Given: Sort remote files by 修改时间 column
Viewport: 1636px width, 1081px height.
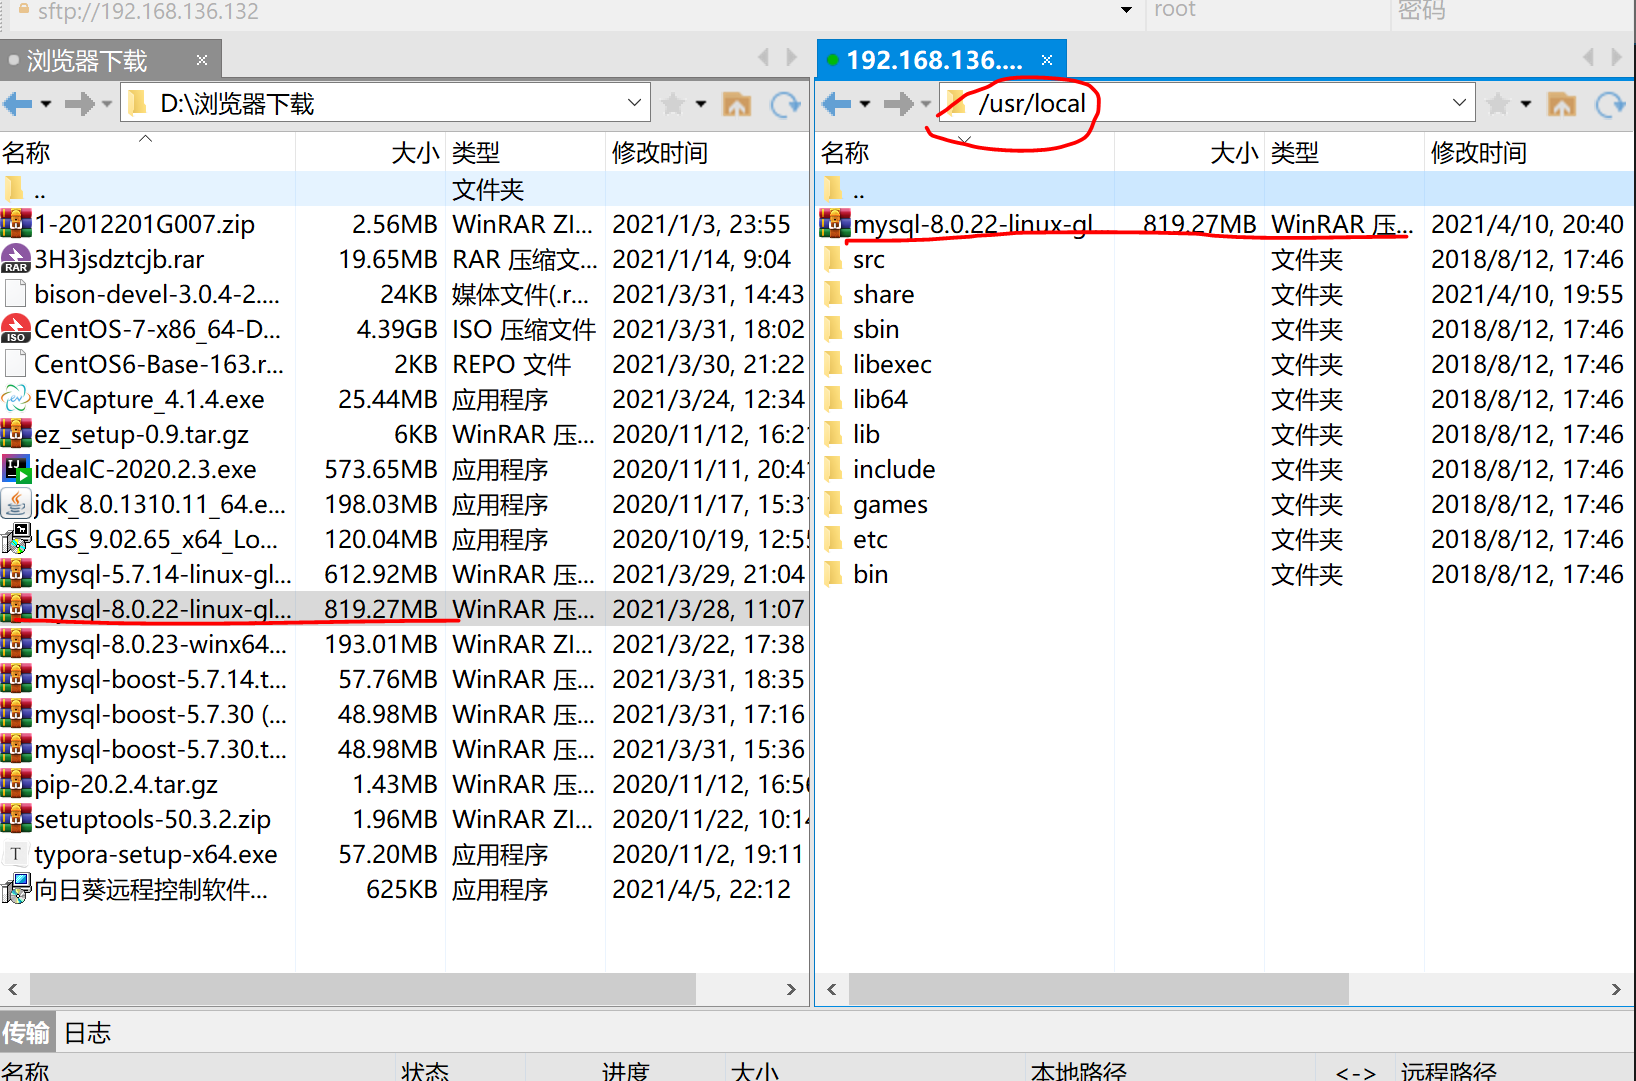Looking at the screenshot, I should click(x=1478, y=152).
